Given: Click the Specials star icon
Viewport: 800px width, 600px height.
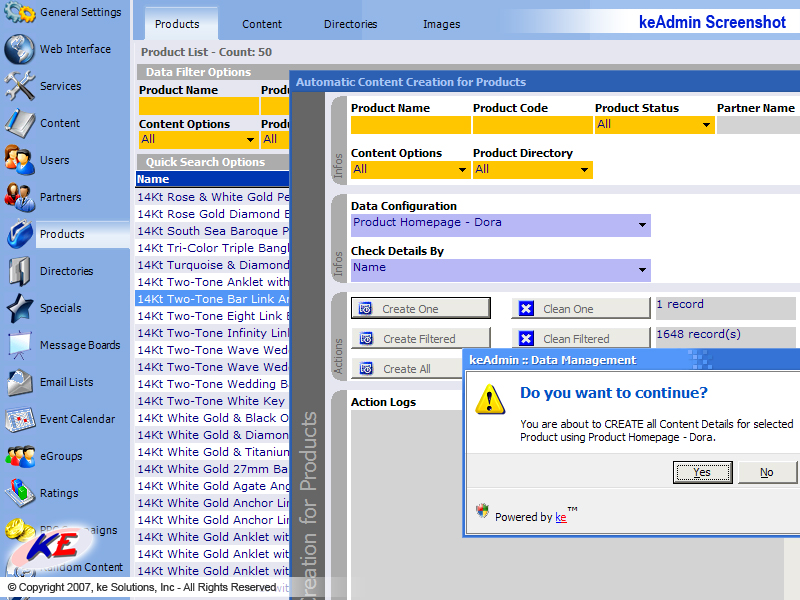Looking at the screenshot, I should (x=19, y=308).
